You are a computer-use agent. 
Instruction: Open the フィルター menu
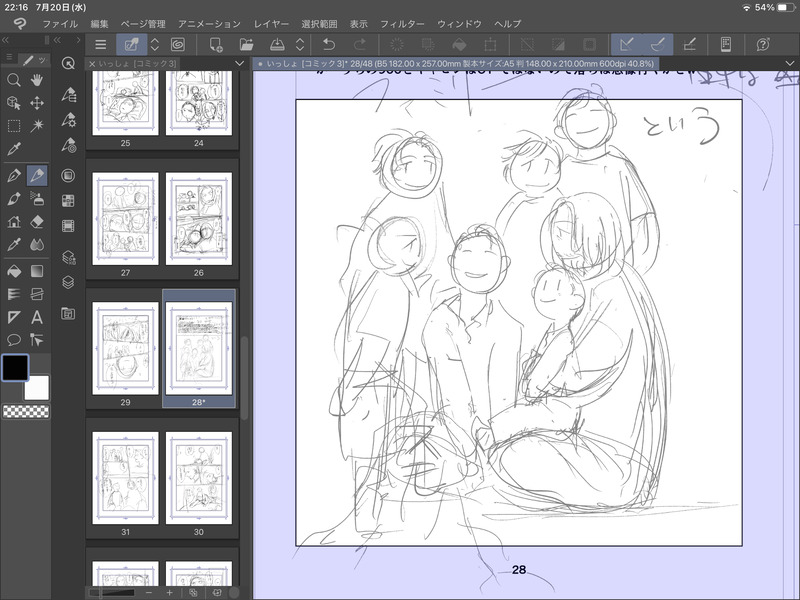(x=402, y=23)
